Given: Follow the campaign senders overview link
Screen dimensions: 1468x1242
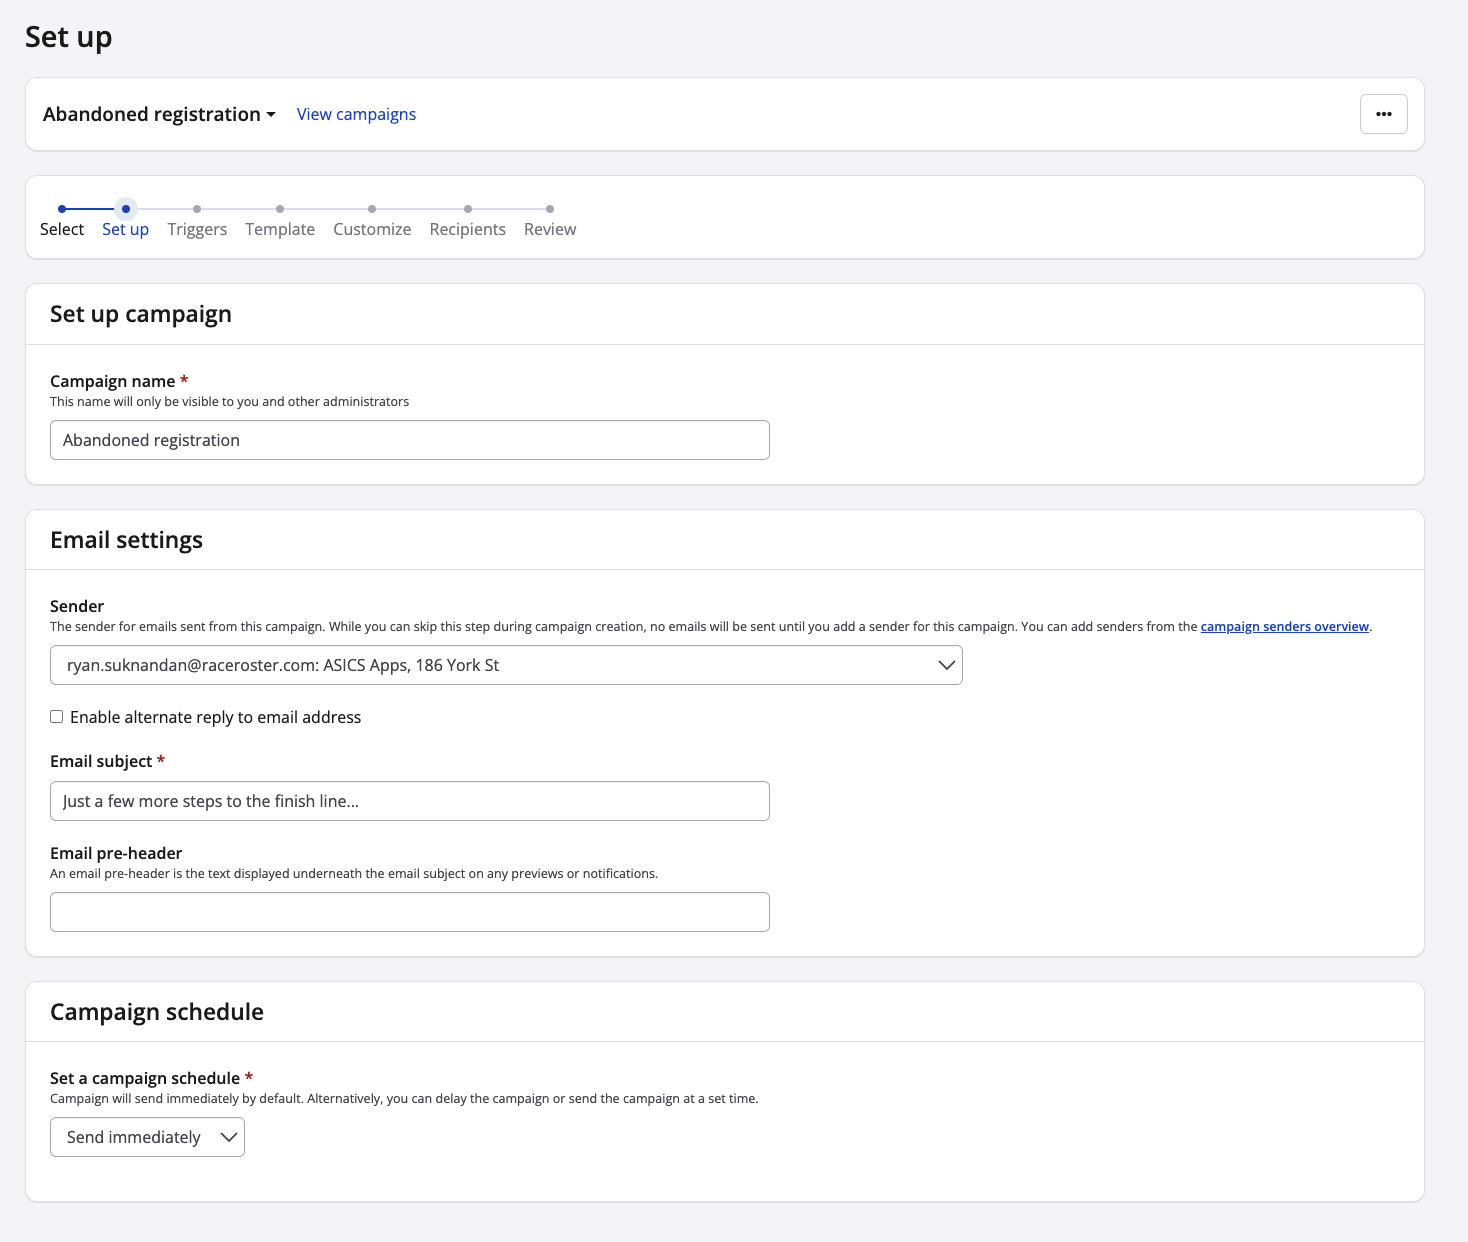Looking at the screenshot, I should (1284, 627).
